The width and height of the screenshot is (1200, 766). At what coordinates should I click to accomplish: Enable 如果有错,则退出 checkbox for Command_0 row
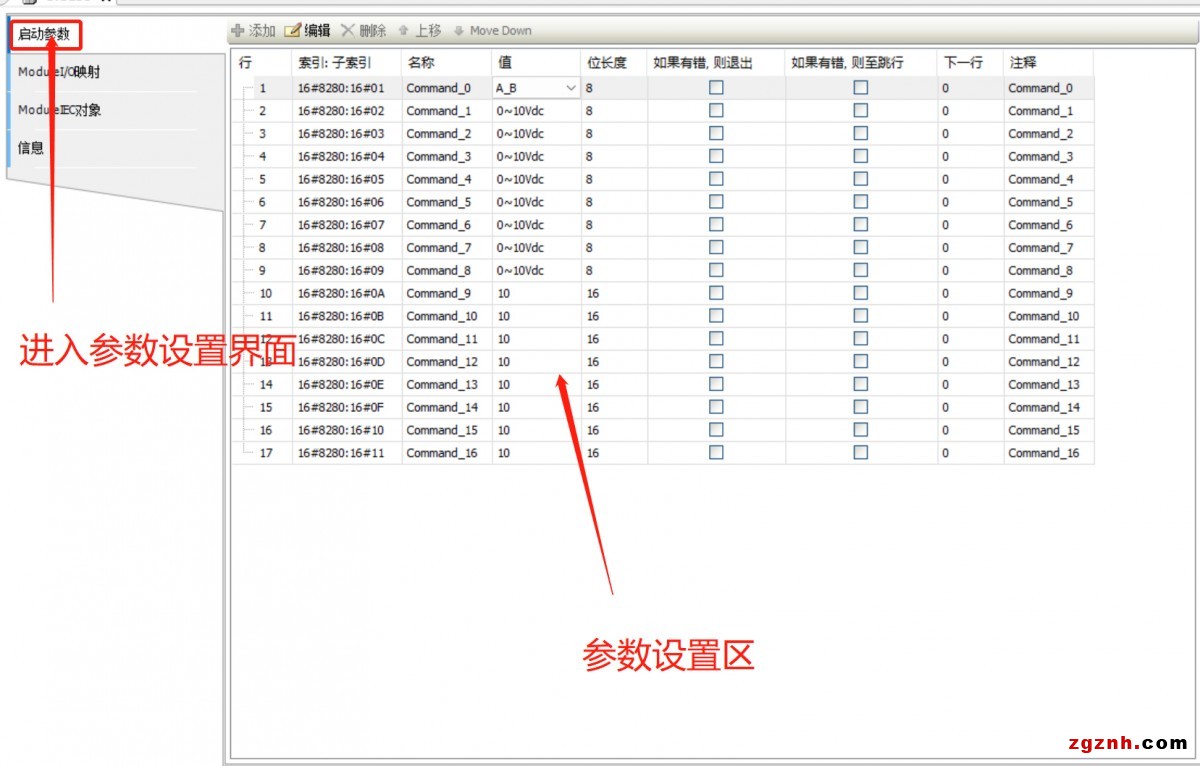point(716,88)
